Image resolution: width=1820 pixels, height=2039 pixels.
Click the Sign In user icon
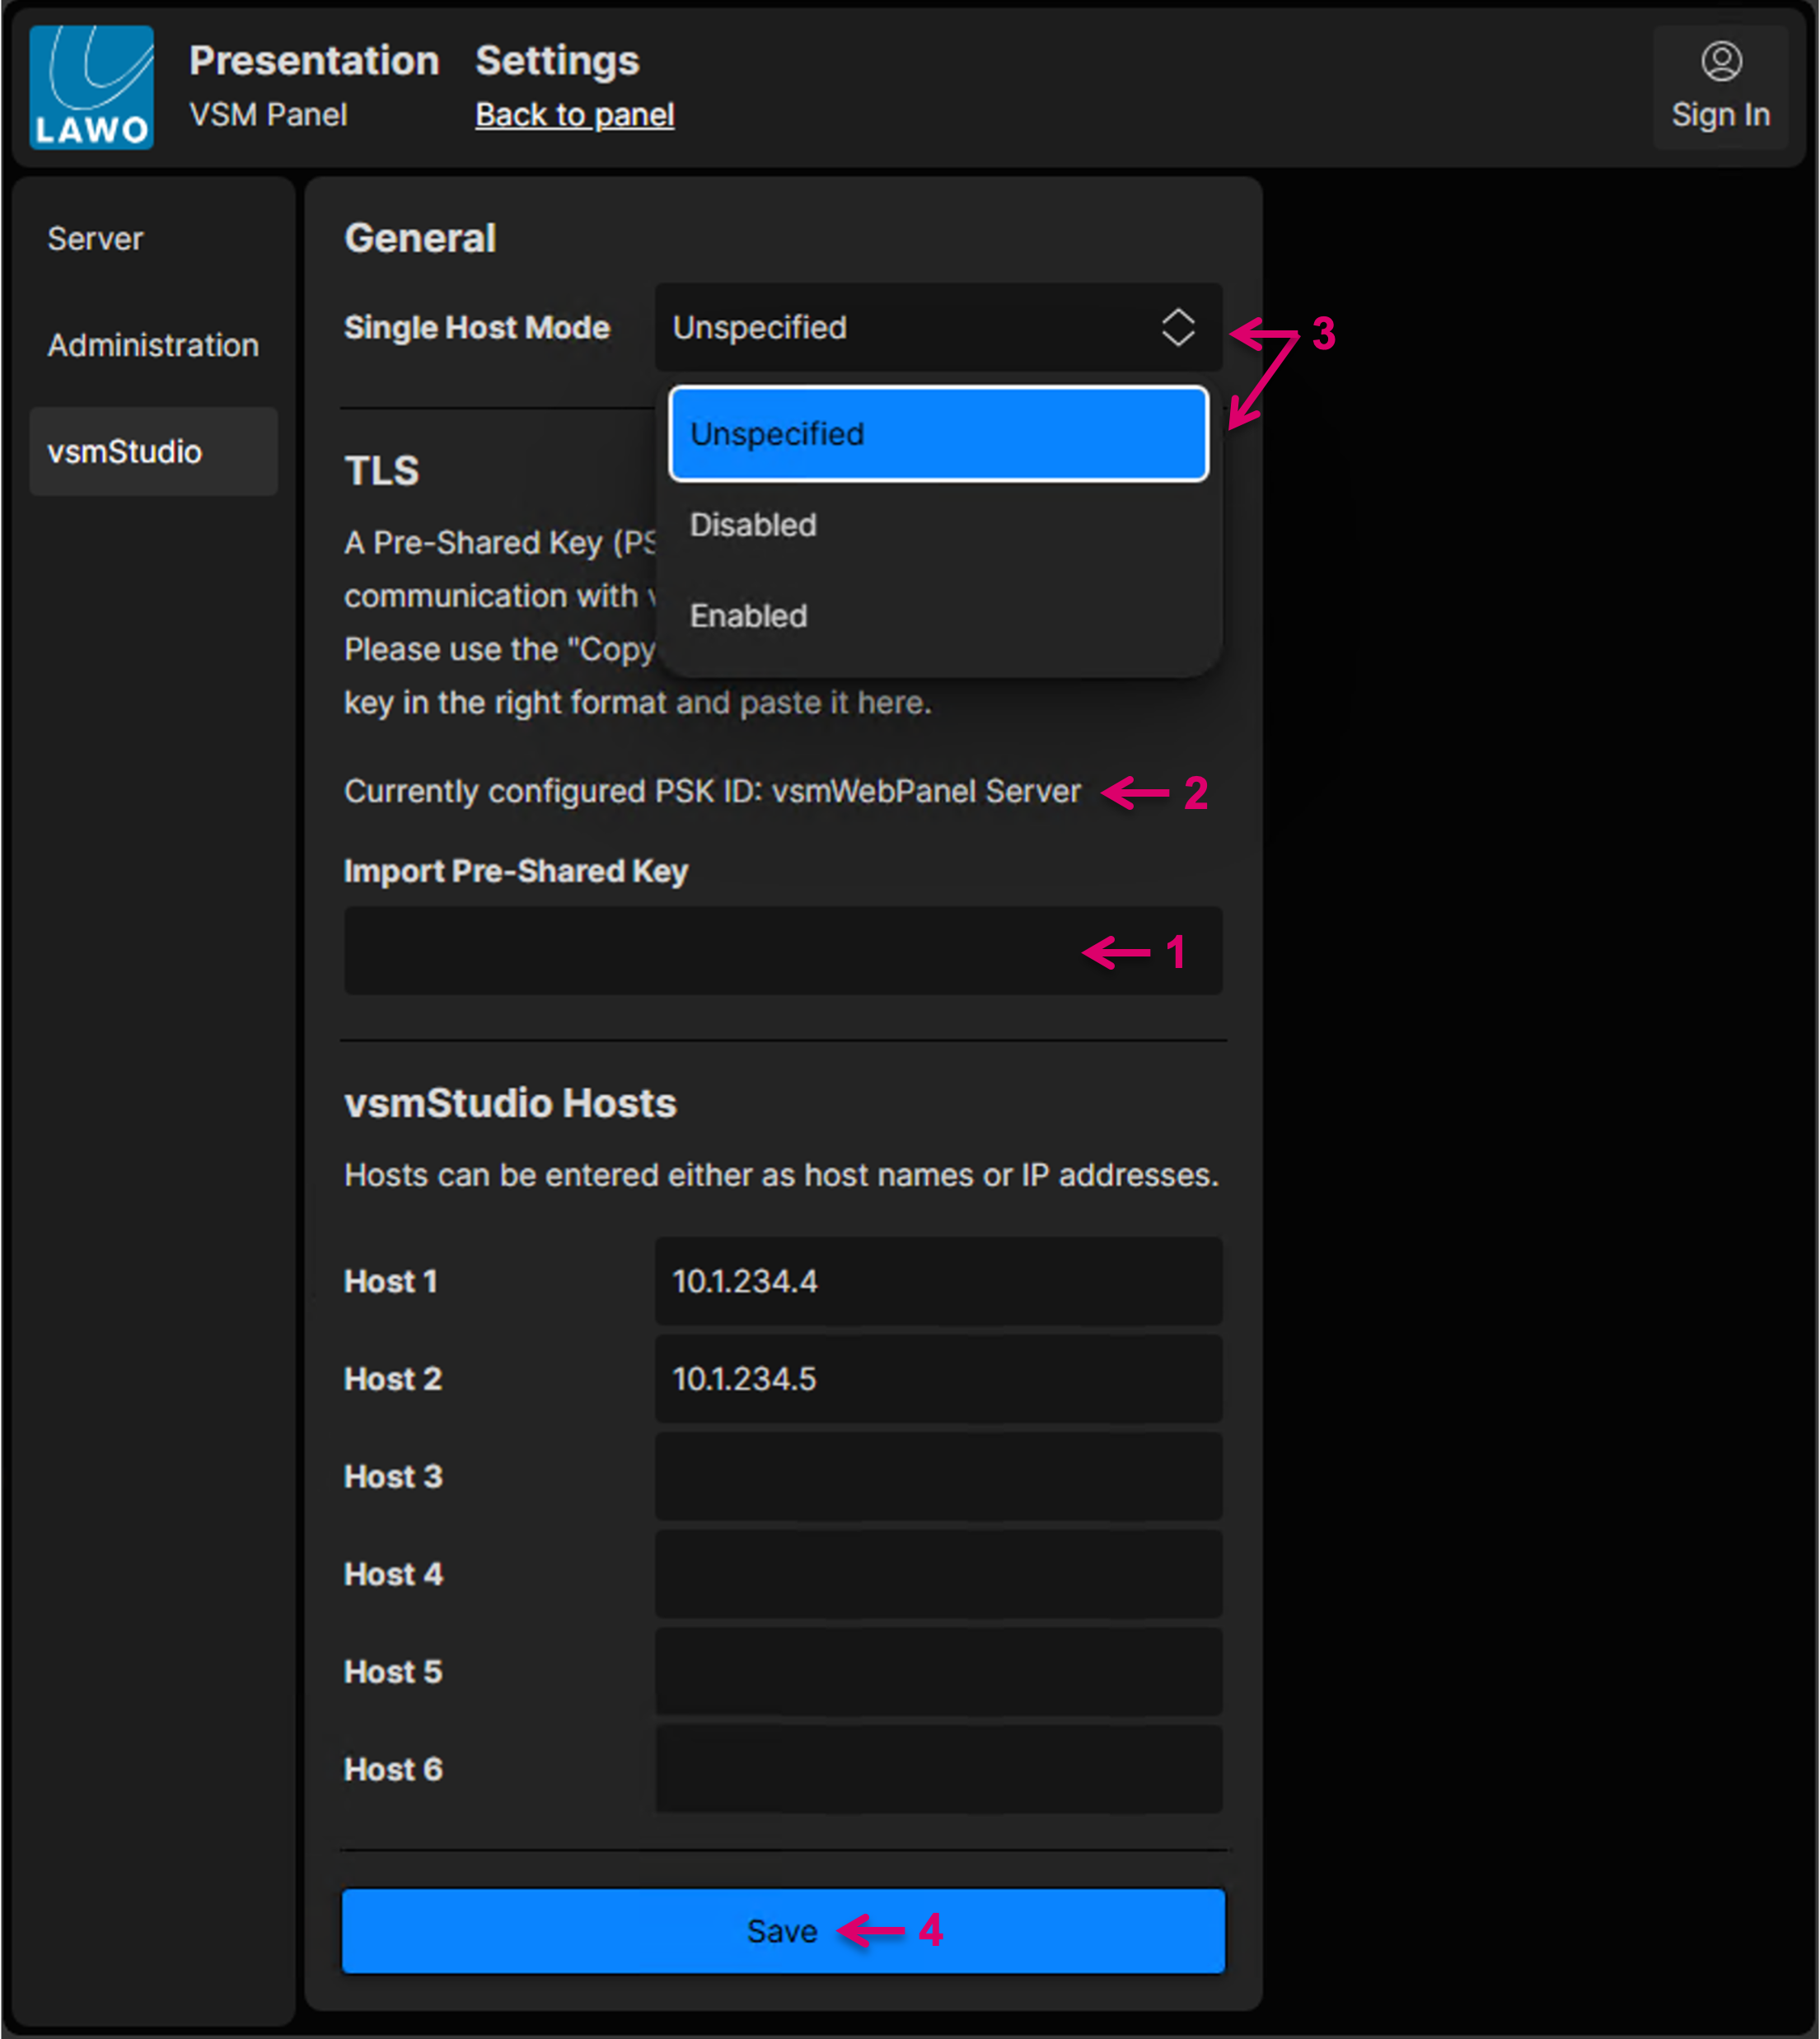point(1720,62)
